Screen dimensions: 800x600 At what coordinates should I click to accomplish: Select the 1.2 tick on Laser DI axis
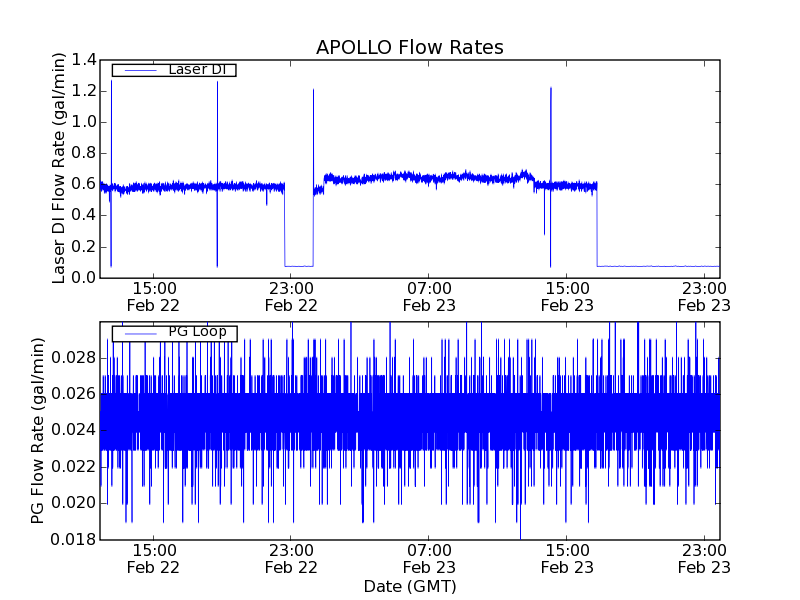(84, 91)
